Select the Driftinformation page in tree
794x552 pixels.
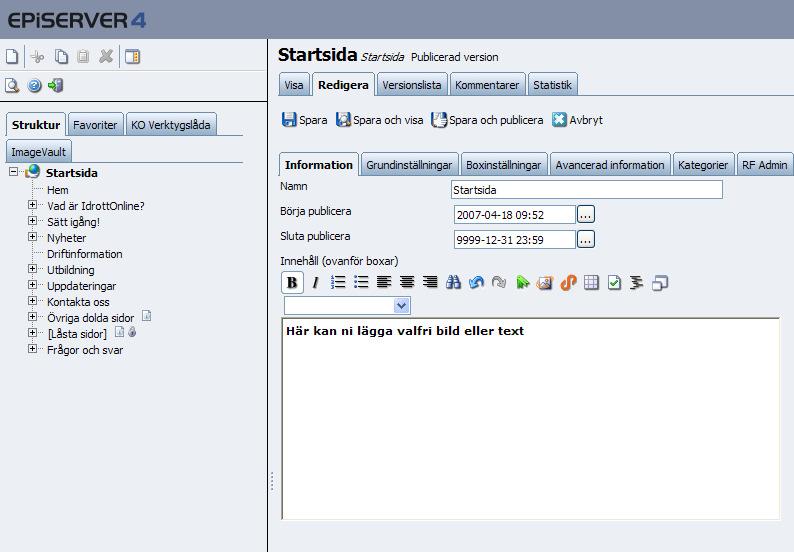click(85, 254)
